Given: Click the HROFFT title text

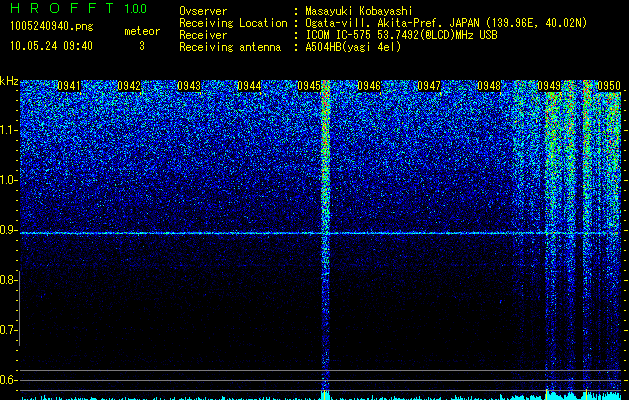Looking at the screenshot, I should point(62,8).
